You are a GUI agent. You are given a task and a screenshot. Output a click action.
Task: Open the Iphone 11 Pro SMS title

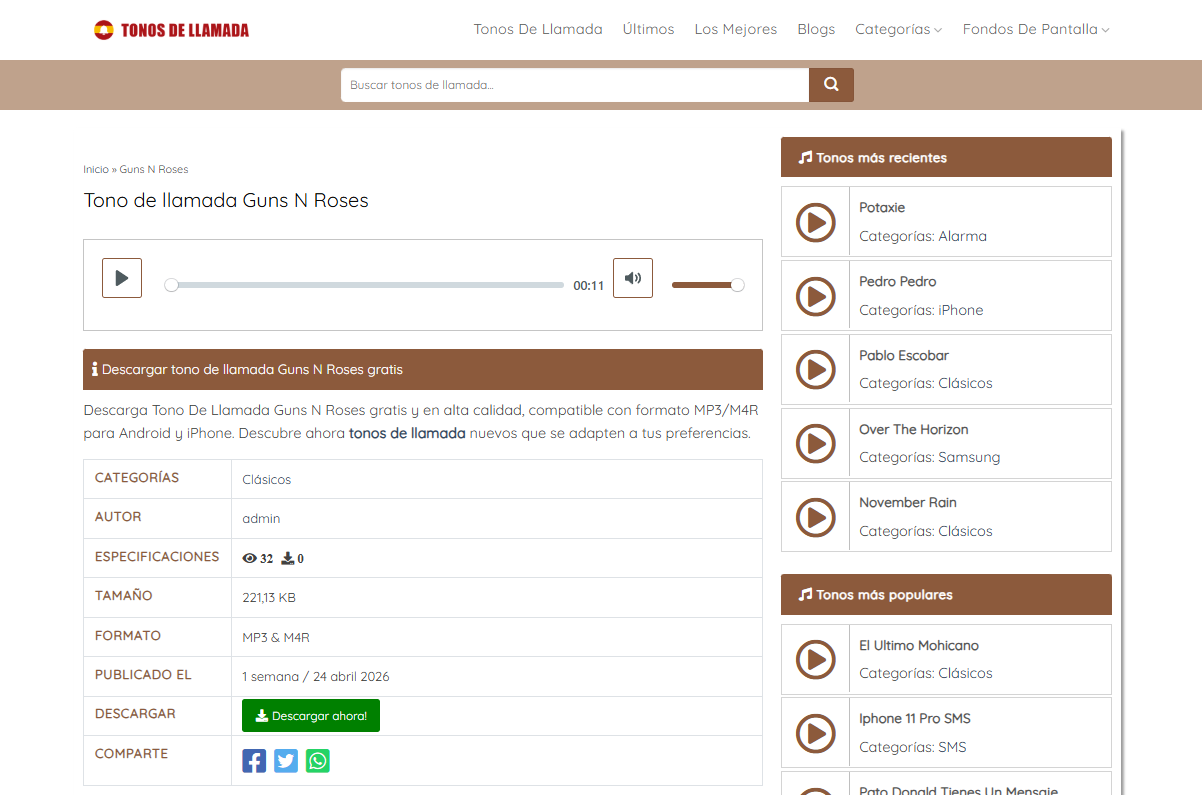pos(915,718)
